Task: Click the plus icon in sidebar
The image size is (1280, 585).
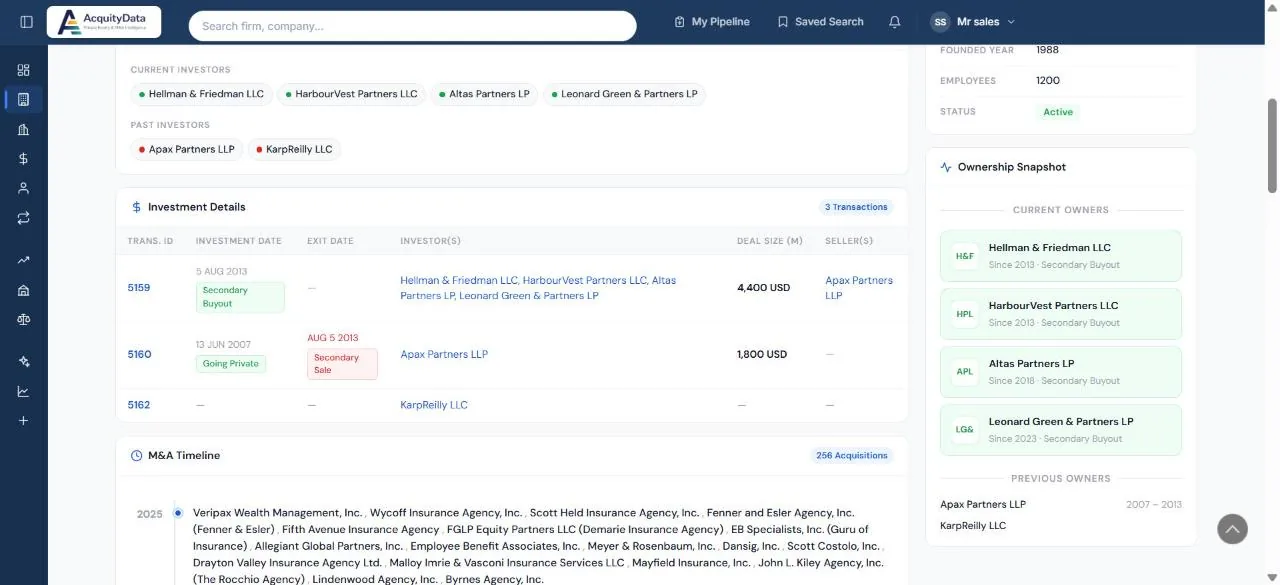Action: 24,421
